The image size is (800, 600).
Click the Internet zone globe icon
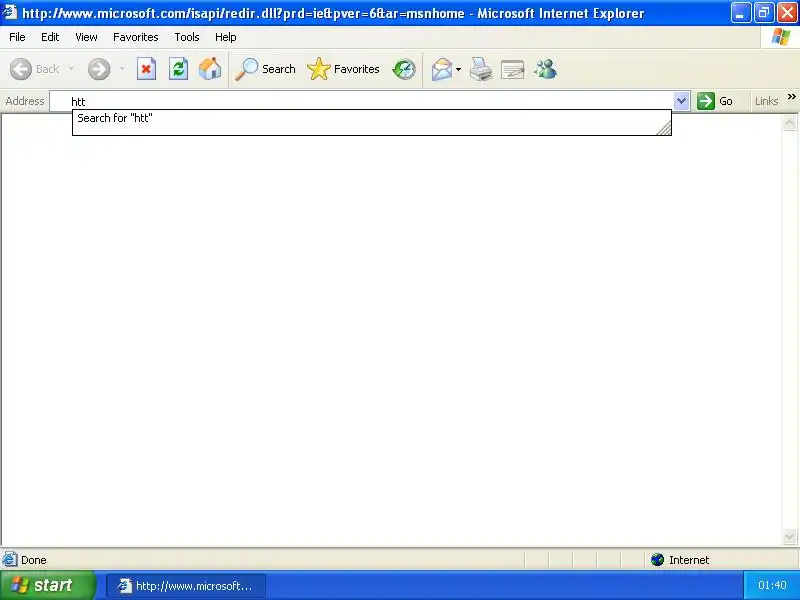click(657, 560)
